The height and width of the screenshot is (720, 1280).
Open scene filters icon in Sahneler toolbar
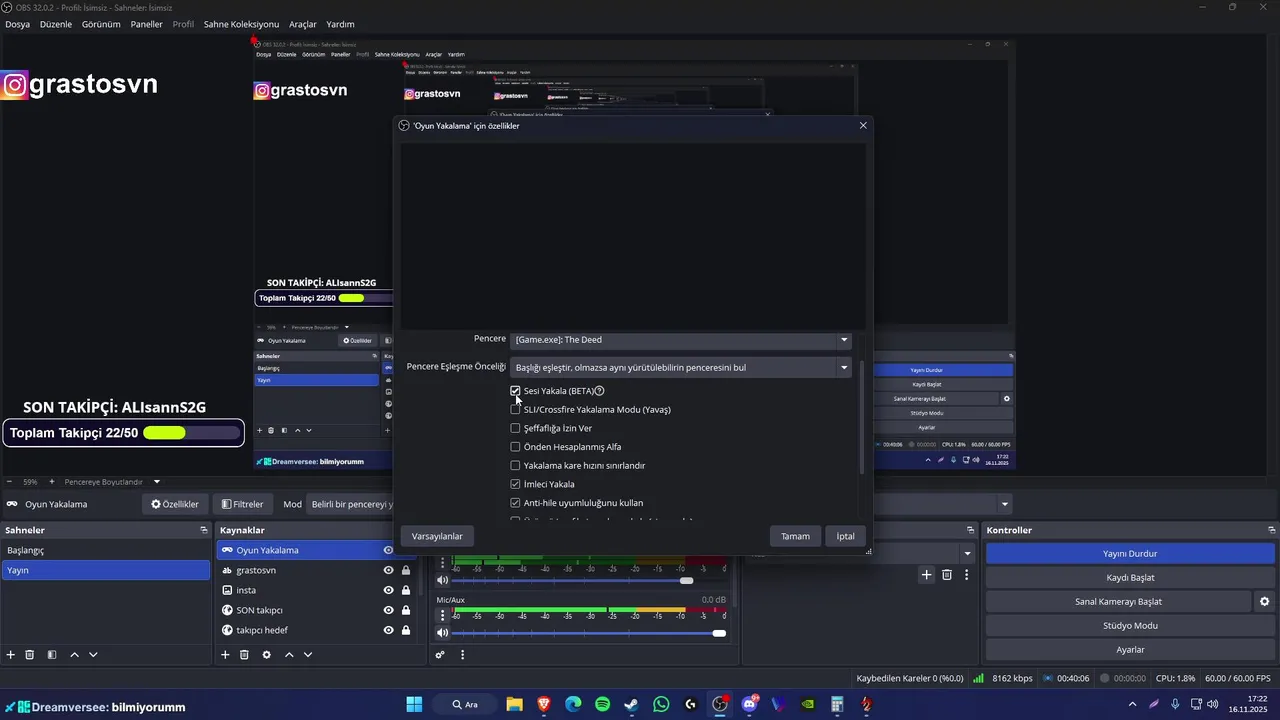pos(51,655)
